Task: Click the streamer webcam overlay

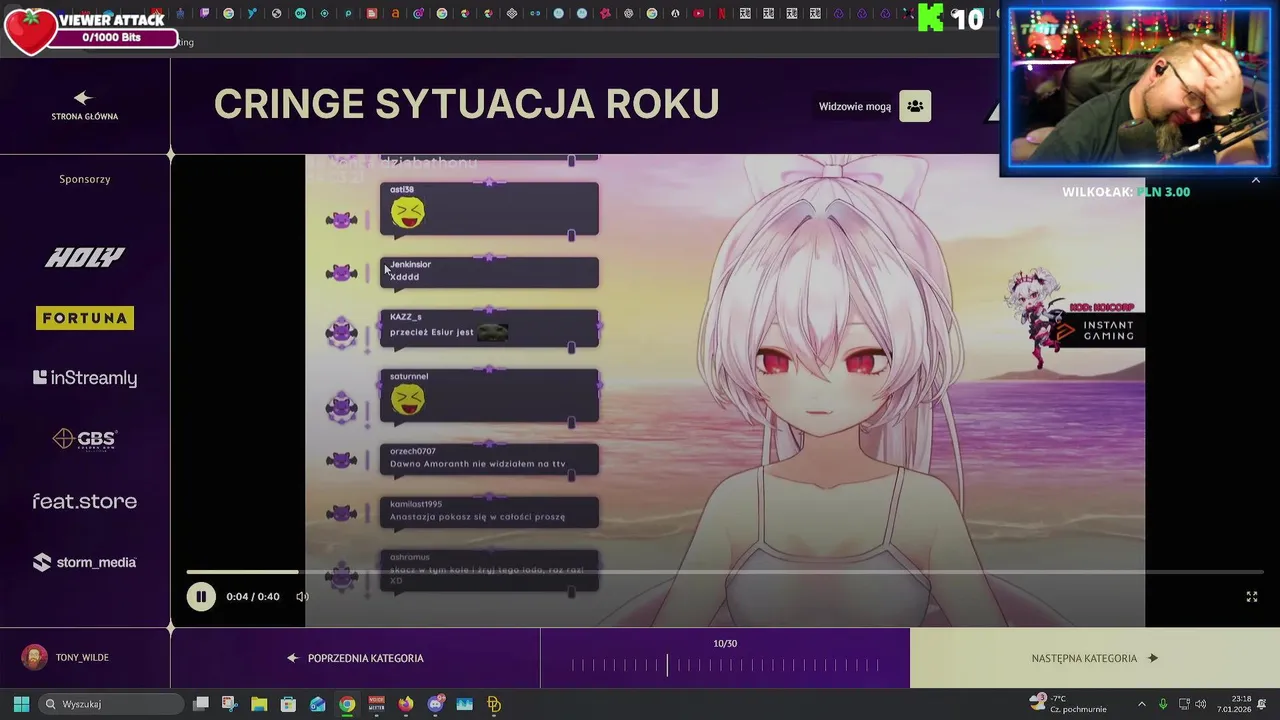Action: pos(1139,88)
